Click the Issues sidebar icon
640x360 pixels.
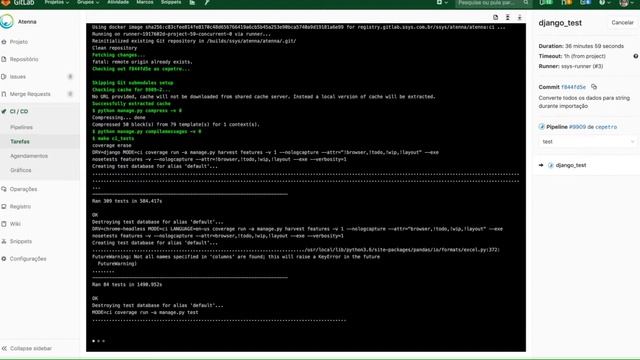coord(4,77)
